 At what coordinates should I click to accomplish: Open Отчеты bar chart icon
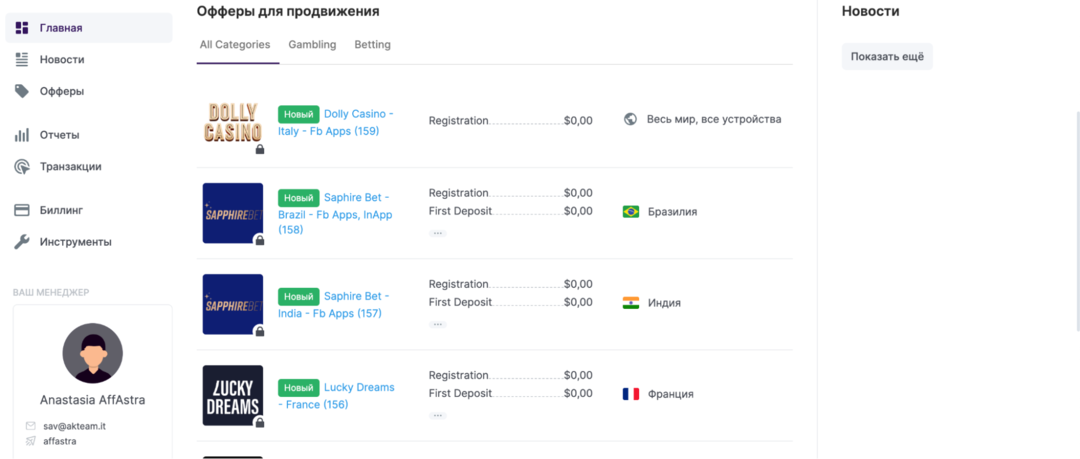pos(22,135)
